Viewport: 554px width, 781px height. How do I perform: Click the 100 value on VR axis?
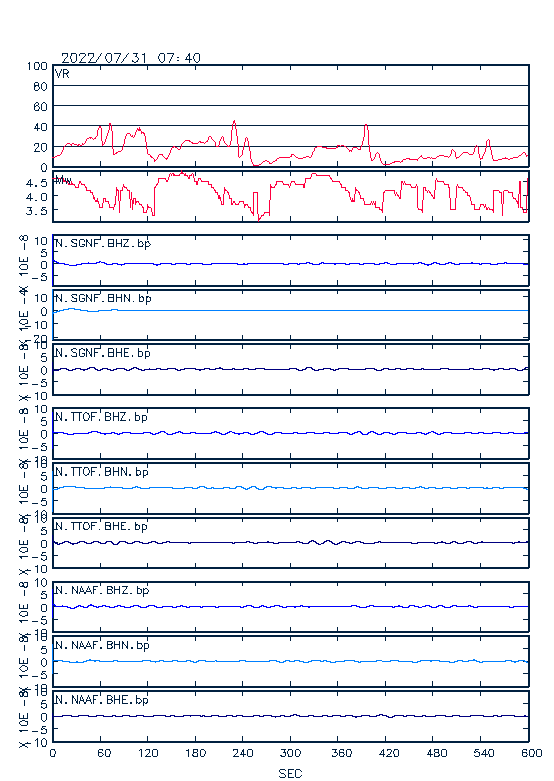37,66
